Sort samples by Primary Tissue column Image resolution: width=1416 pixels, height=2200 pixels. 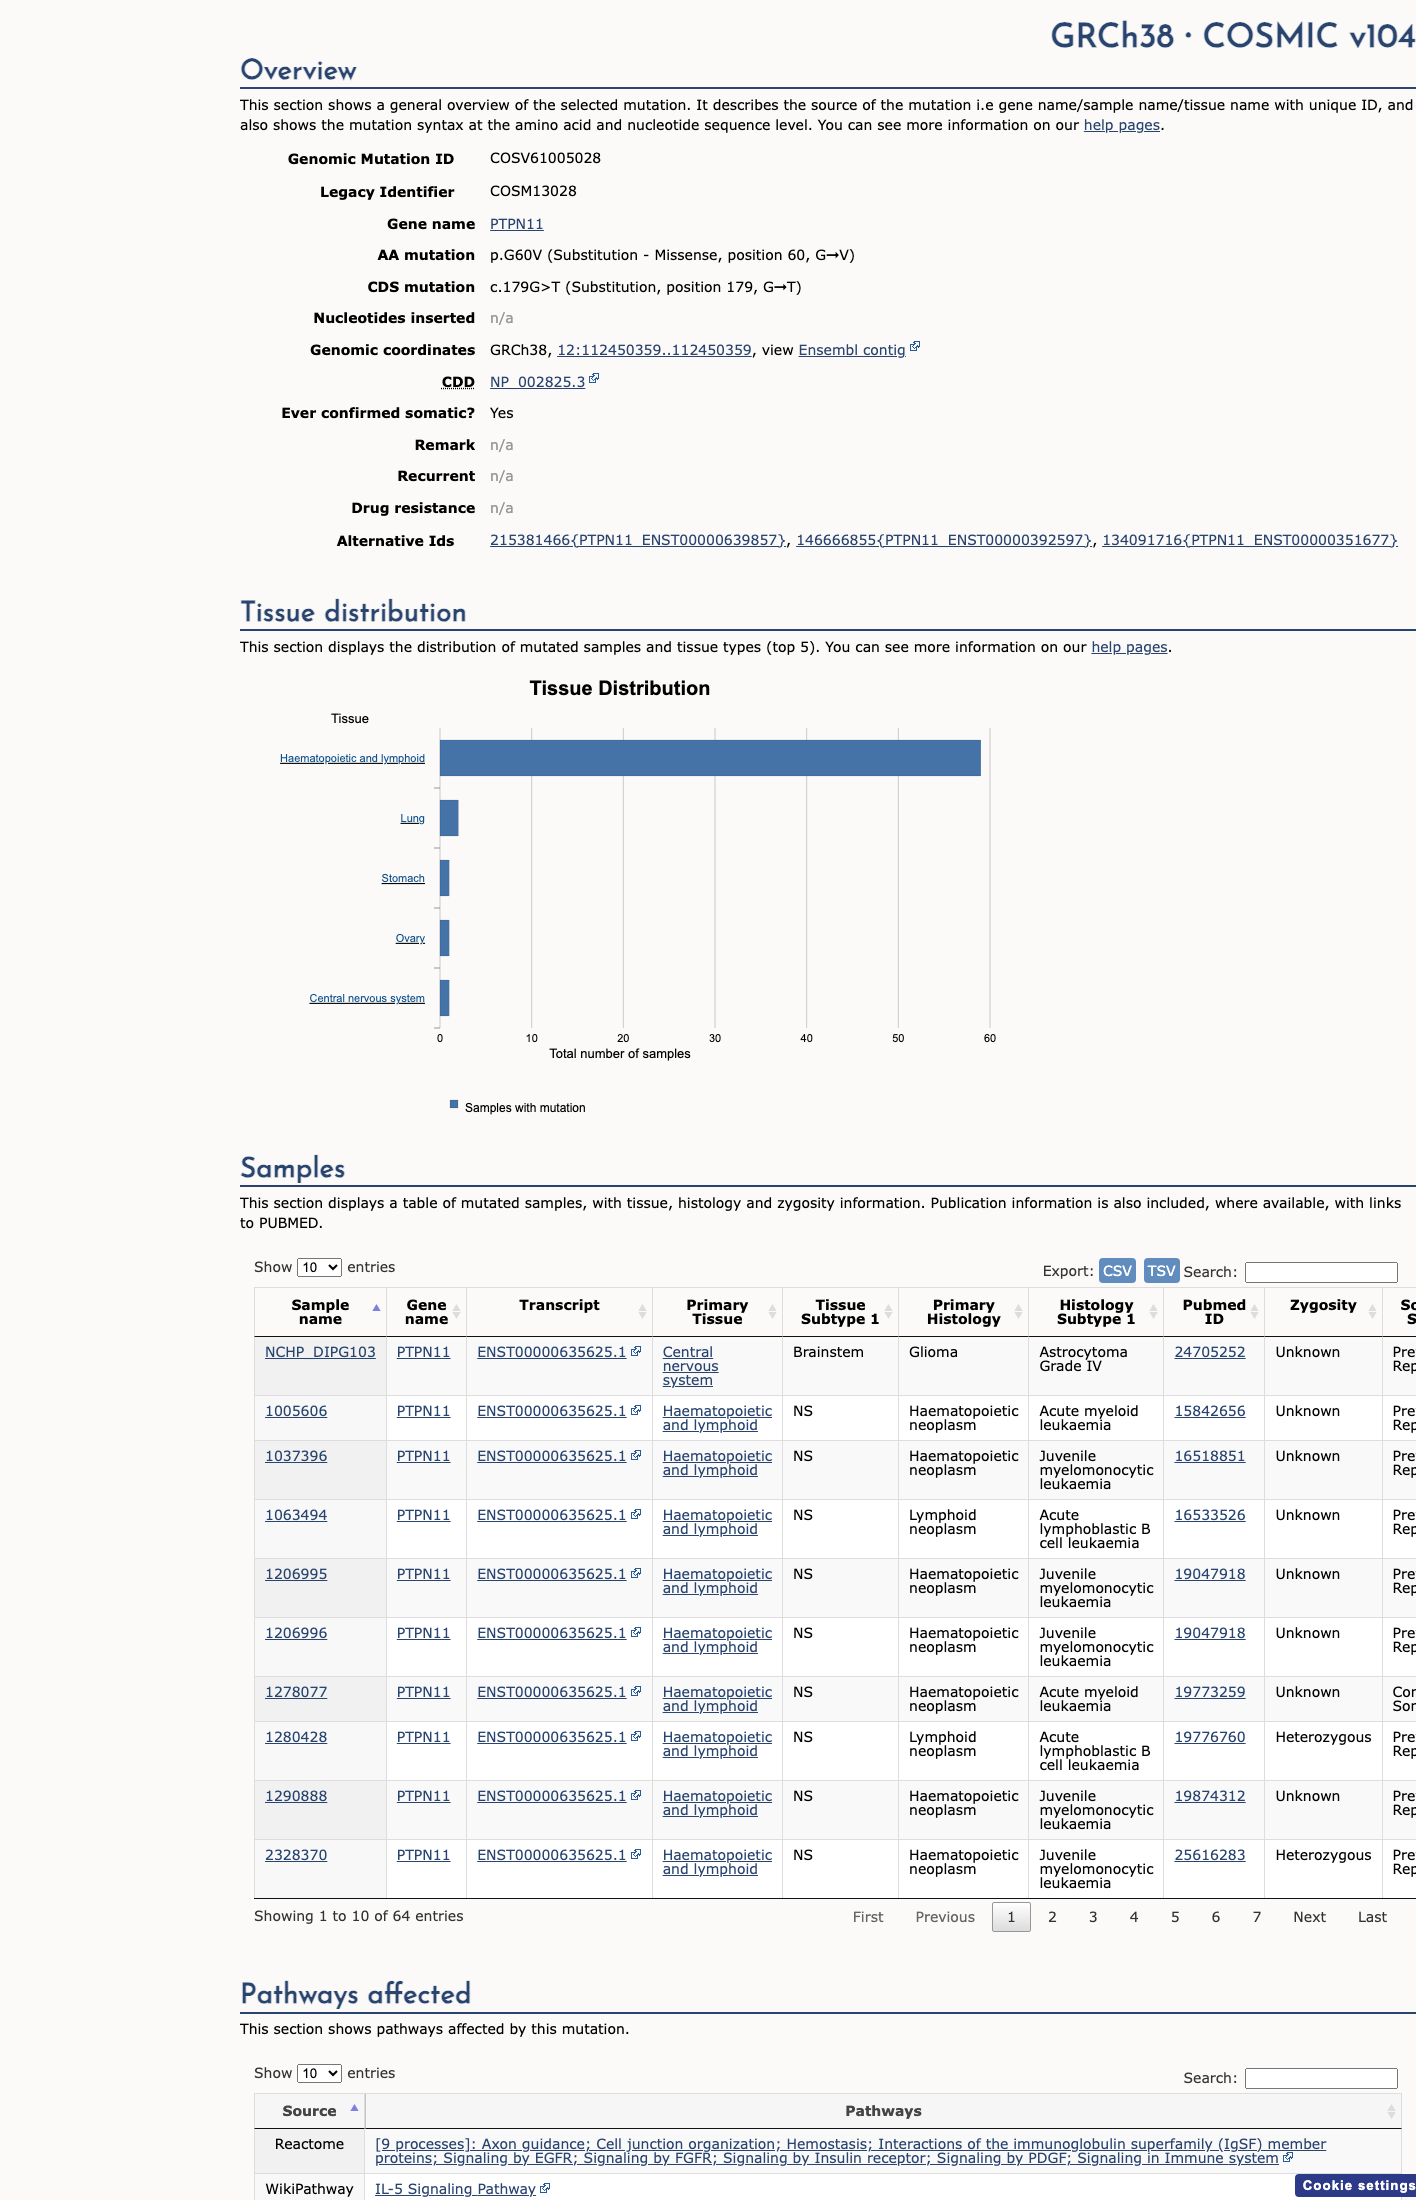(717, 1312)
